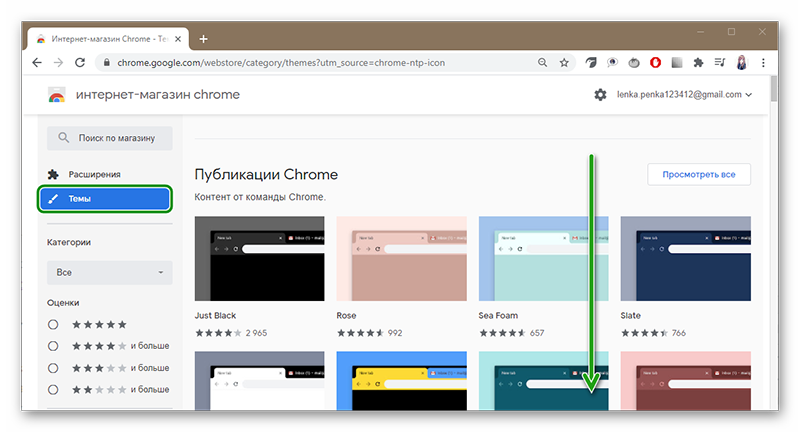Open the Just Black theme title

click(215, 316)
